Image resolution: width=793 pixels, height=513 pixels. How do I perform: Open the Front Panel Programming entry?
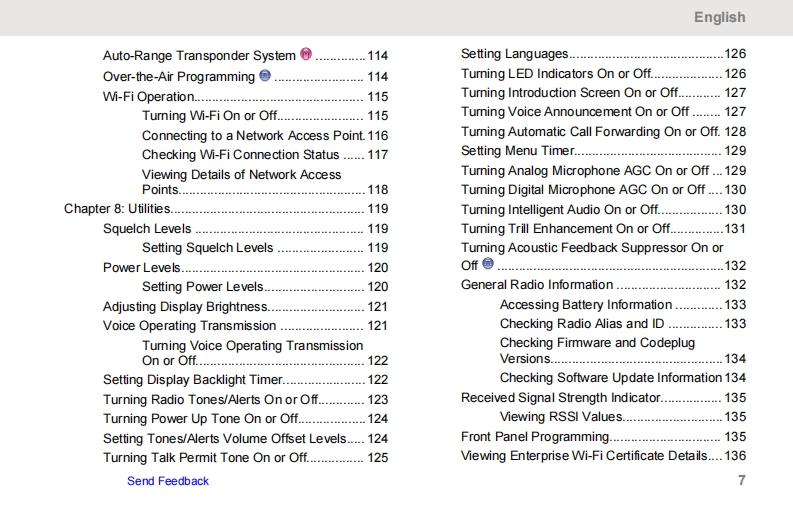click(x=534, y=437)
